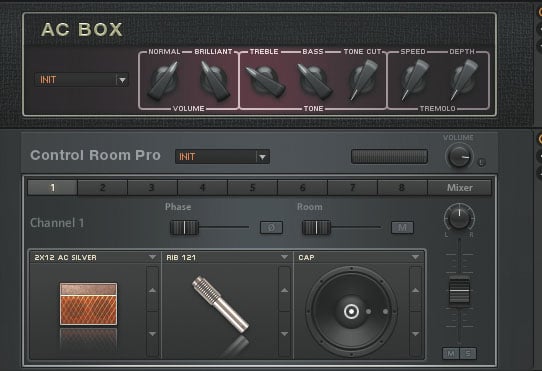
Task: Select next cabinet with down arrow
Action: coord(152,334)
